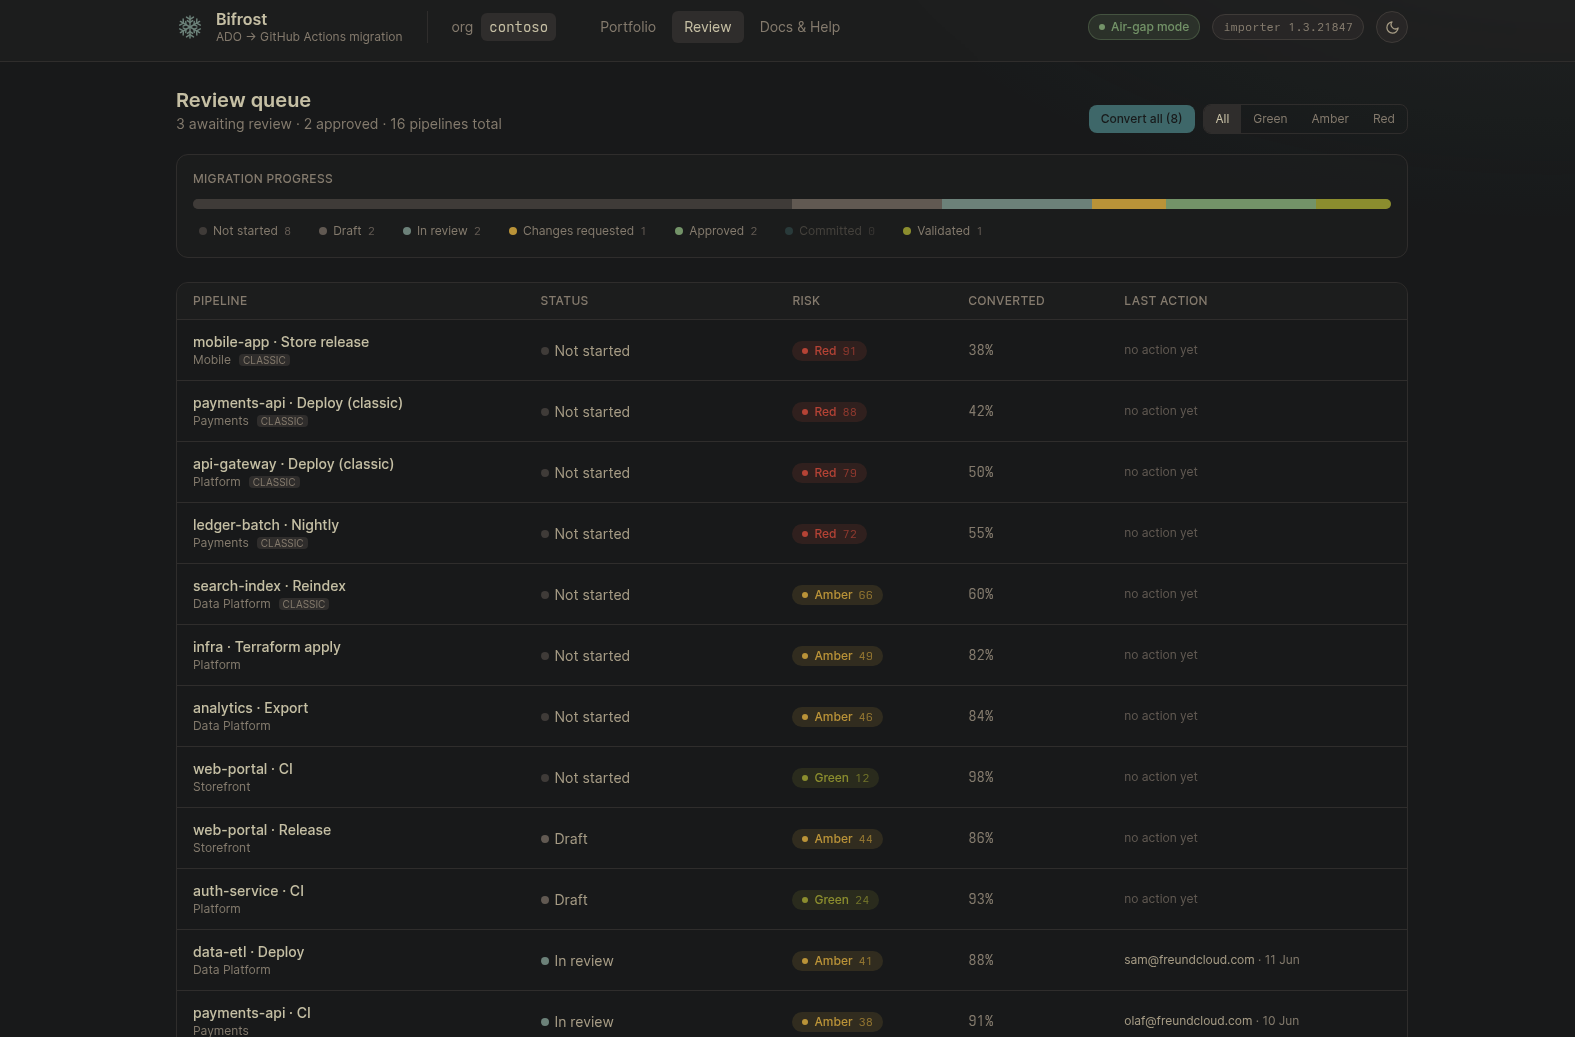Click the Draft legend item
The image size is (1575, 1037).
(x=347, y=231)
